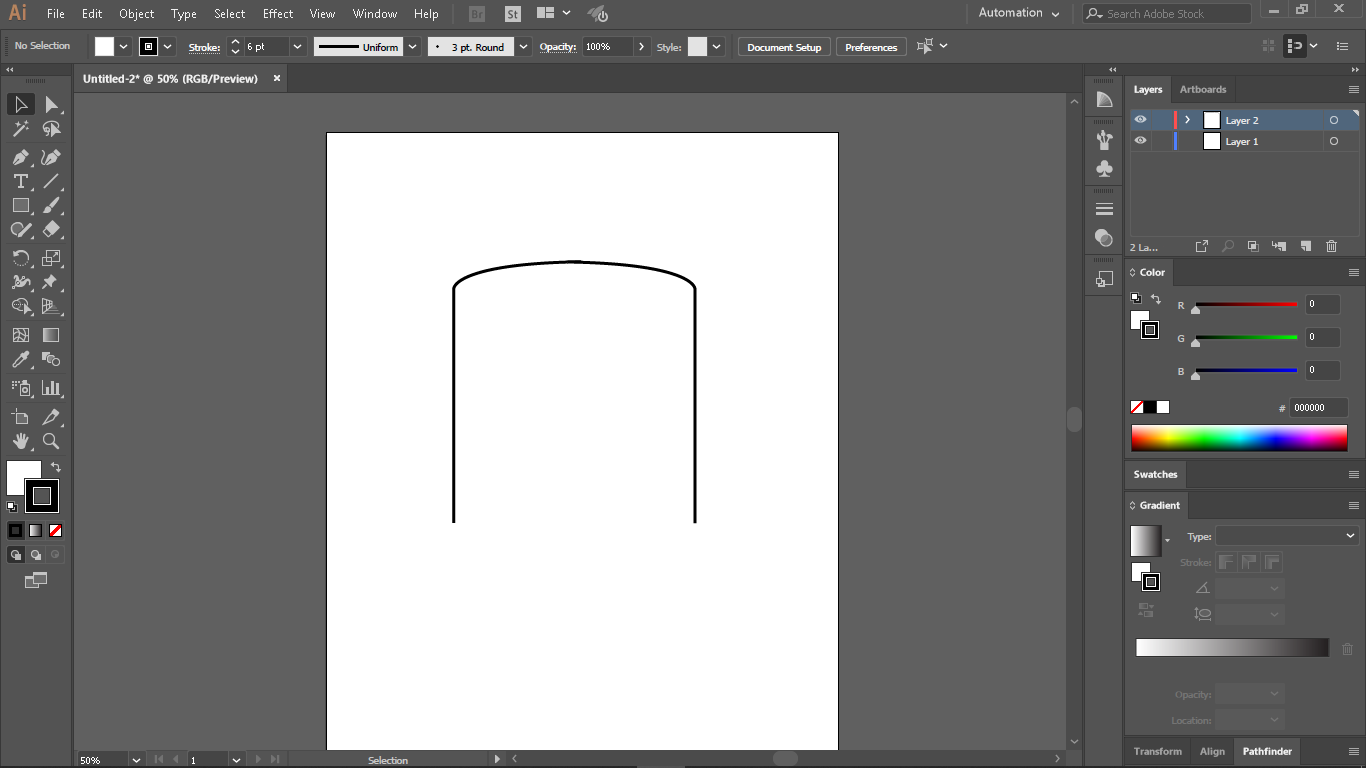Set toolbox paint mode to Gradient
1366x768 pixels.
[x=36, y=530]
